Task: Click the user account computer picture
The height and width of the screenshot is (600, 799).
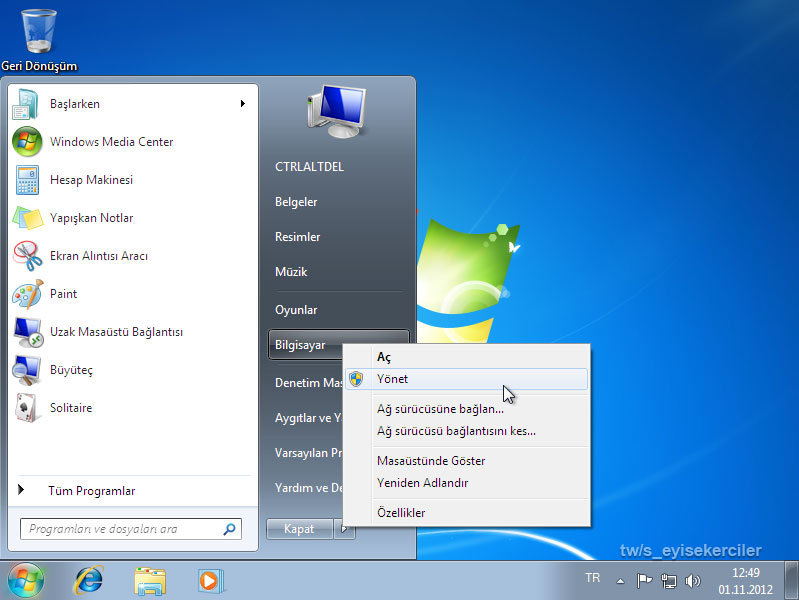Action: tap(337, 112)
